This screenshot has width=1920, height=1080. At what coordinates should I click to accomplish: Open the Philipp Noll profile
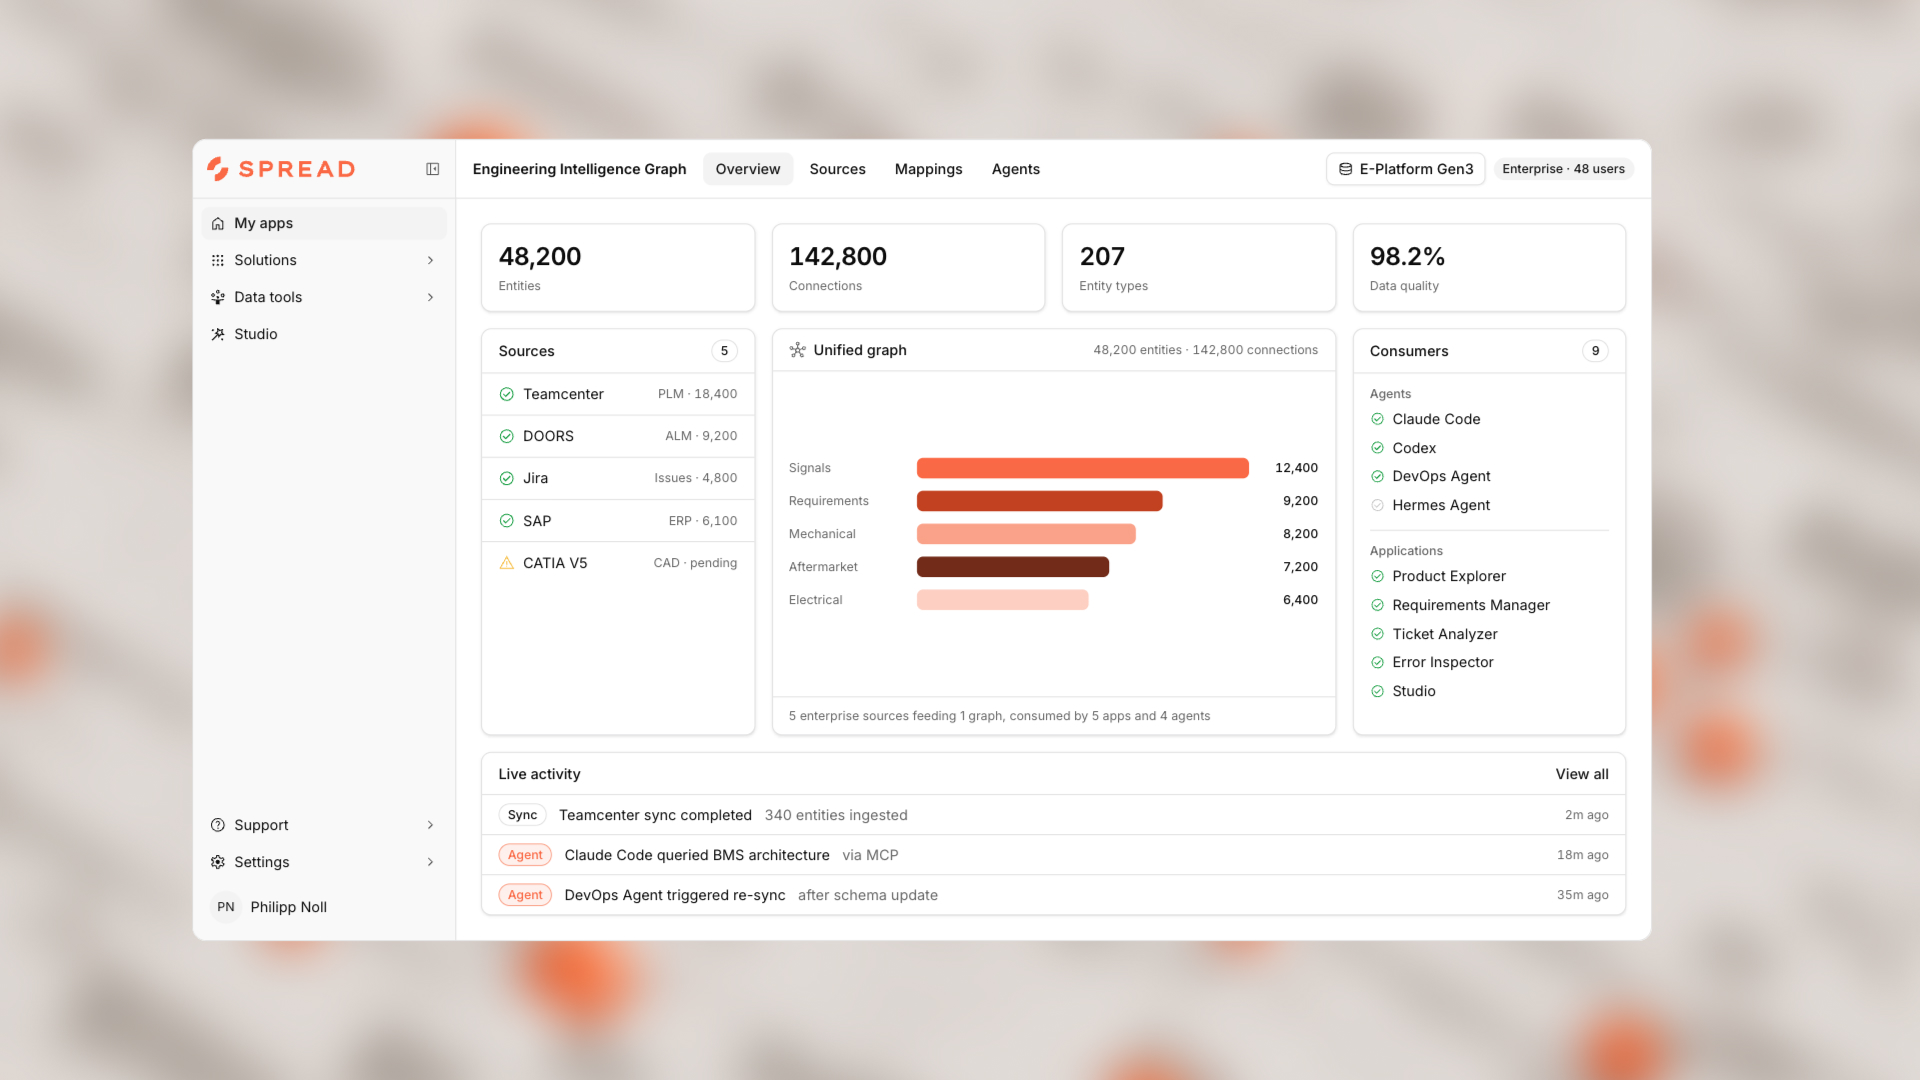324,907
